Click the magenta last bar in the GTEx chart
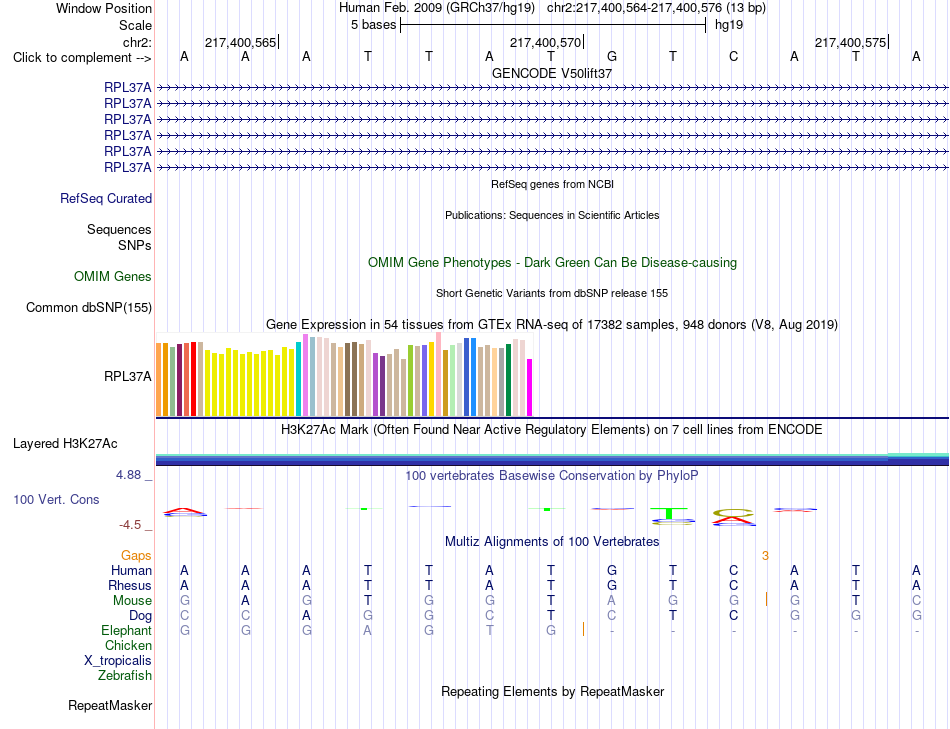This screenshot has height=729, width=950. tap(530, 388)
